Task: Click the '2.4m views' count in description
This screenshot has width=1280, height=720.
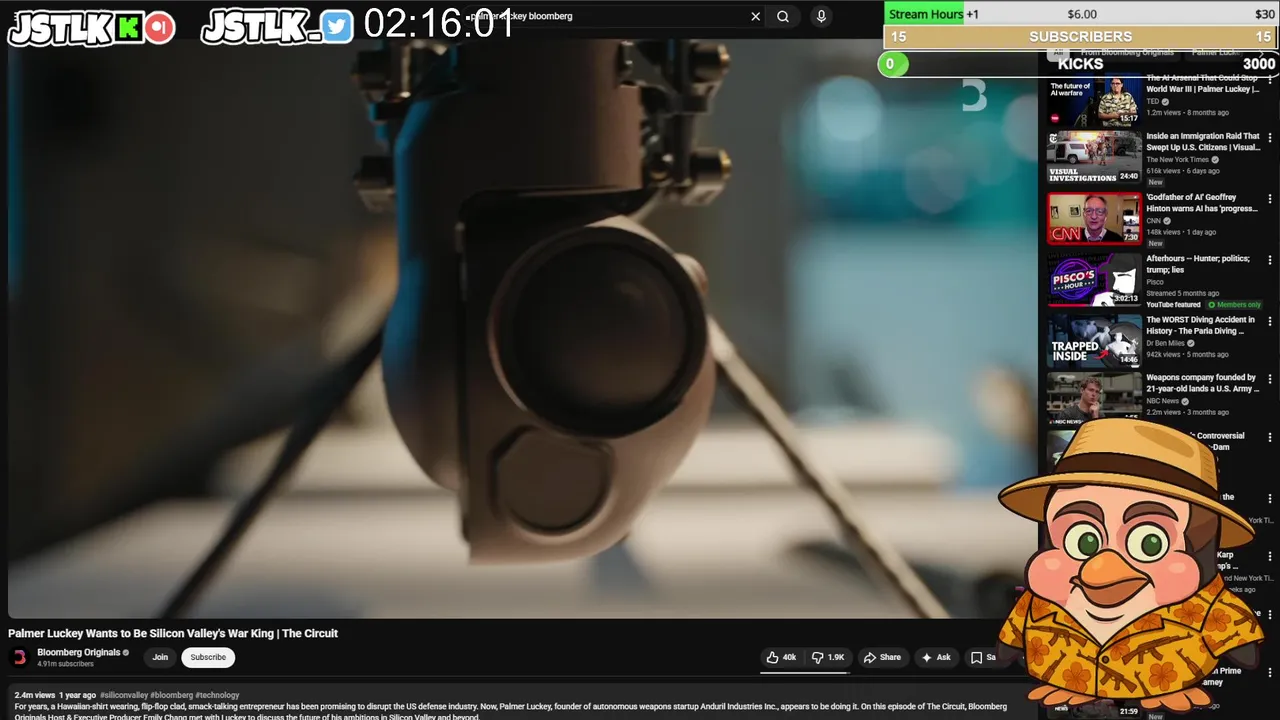Action: click(34, 695)
